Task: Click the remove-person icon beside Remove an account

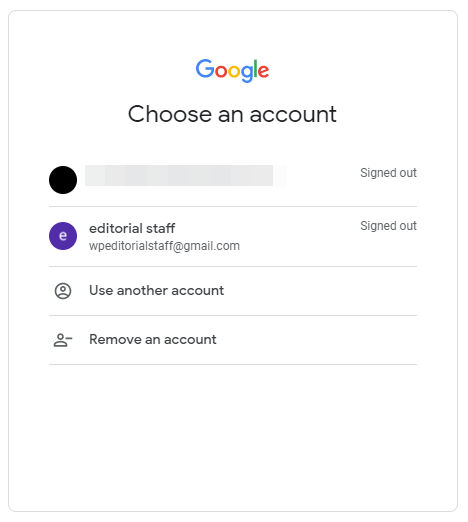Action: [x=63, y=340]
